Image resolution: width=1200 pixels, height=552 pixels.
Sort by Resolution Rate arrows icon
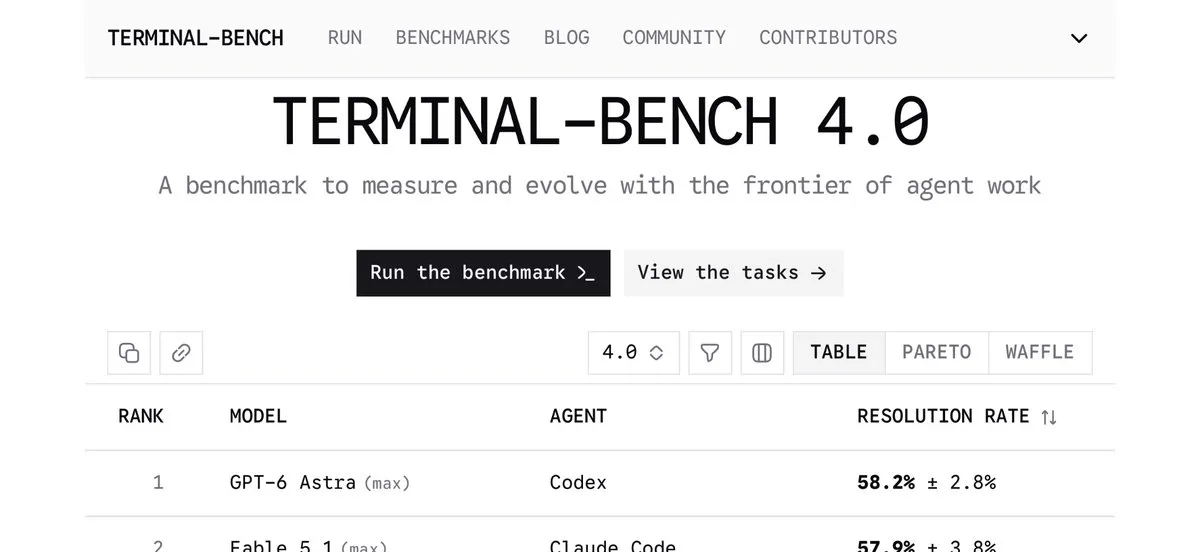(1049, 417)
